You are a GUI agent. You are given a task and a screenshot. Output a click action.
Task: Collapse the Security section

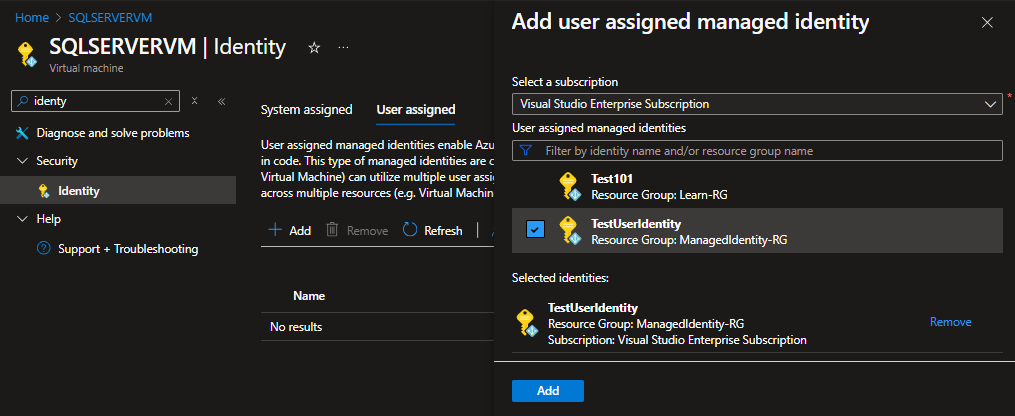coord(22,160)
